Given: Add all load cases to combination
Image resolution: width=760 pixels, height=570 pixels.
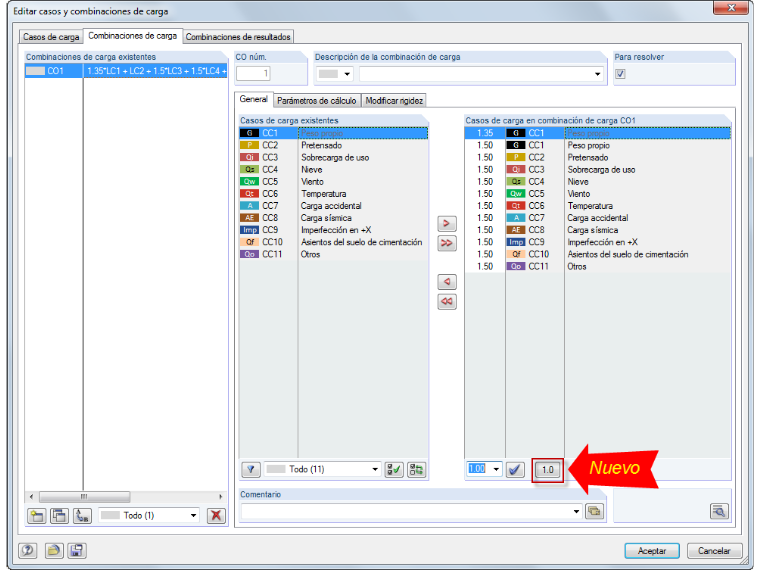Looking at the screenshot, I should coord(446,243).
